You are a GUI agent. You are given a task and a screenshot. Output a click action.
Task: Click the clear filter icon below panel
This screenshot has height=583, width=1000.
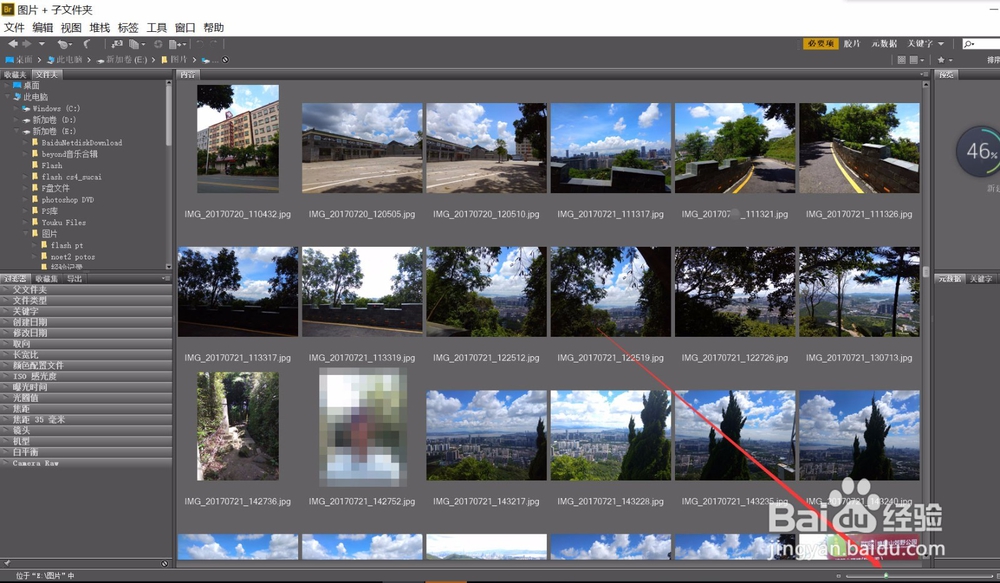point(165,564)
